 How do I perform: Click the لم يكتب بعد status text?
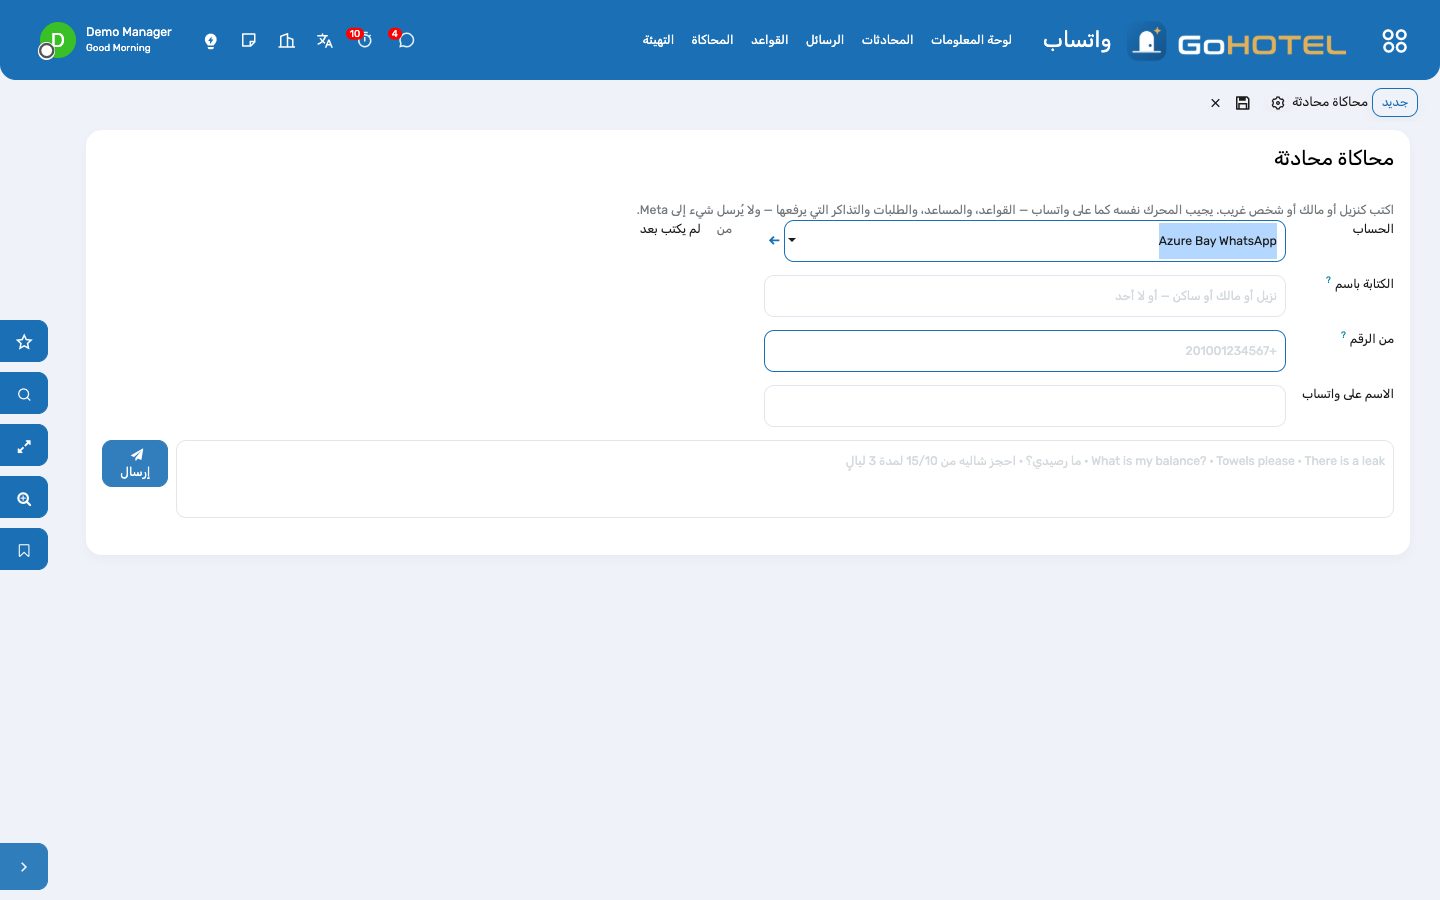click(670, 229)
